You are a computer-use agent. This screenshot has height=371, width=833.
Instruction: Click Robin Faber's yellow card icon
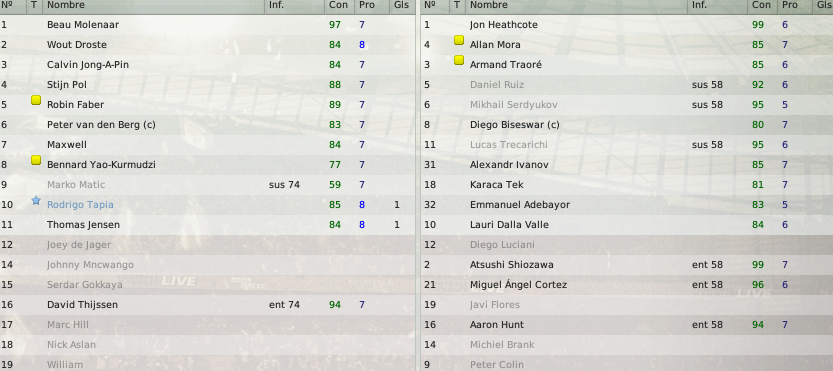point(36,99)
